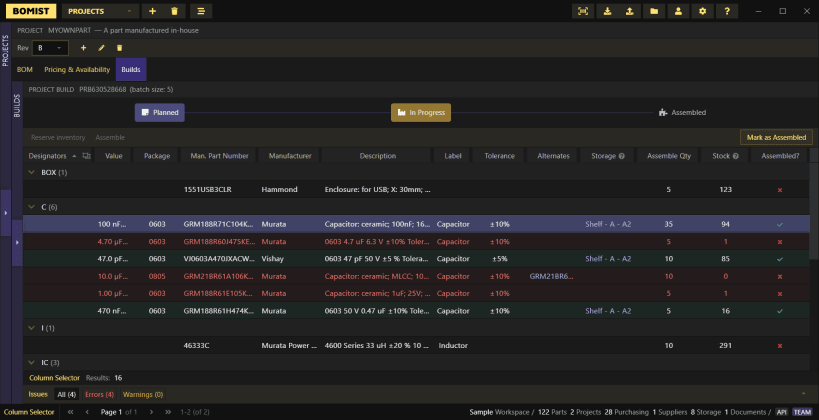819x420 pixels.
Task: Go to first page arrow
Action: [x=70, y=412]
